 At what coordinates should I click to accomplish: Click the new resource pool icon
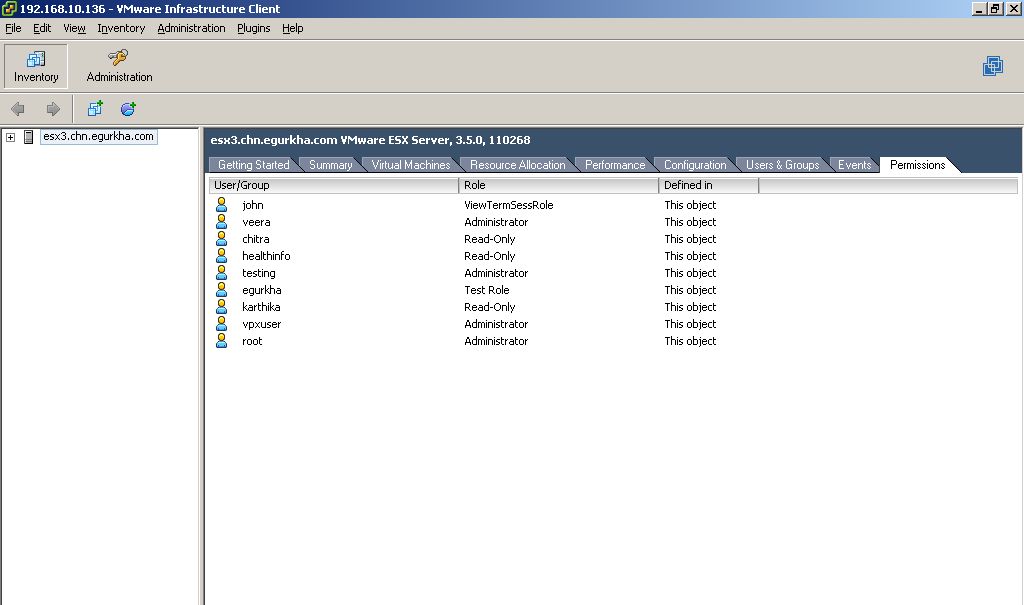coord(128,108)
